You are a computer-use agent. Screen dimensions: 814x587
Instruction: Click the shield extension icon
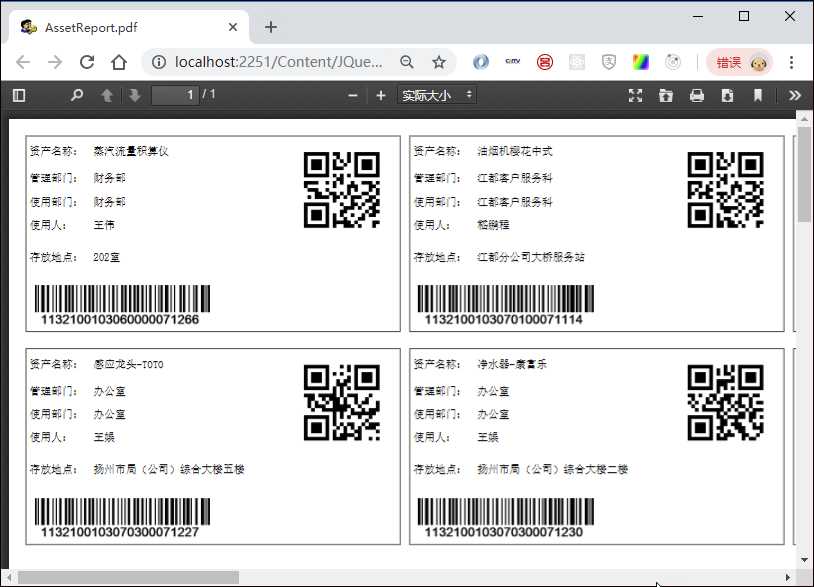tap(609, 62)
